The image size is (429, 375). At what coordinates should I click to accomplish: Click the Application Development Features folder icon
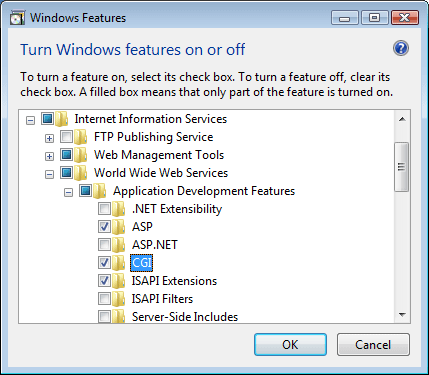coord(100,191)
